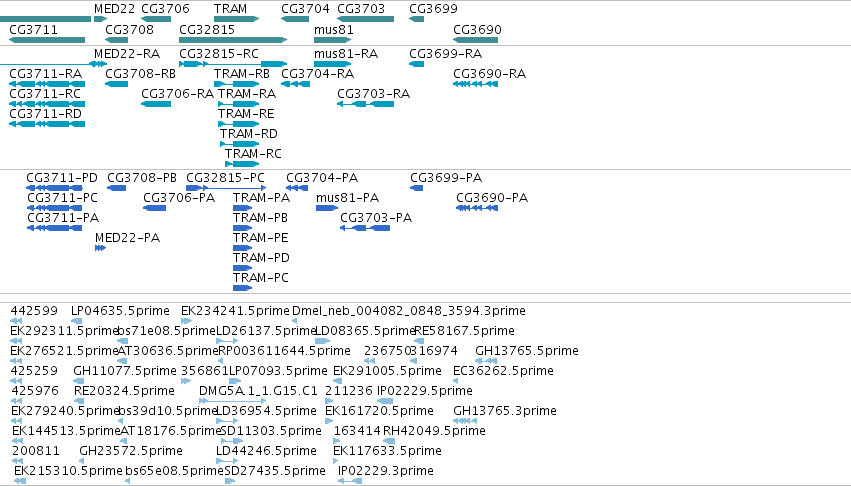Click the TRAM-RD transcript label

[249, 134]
